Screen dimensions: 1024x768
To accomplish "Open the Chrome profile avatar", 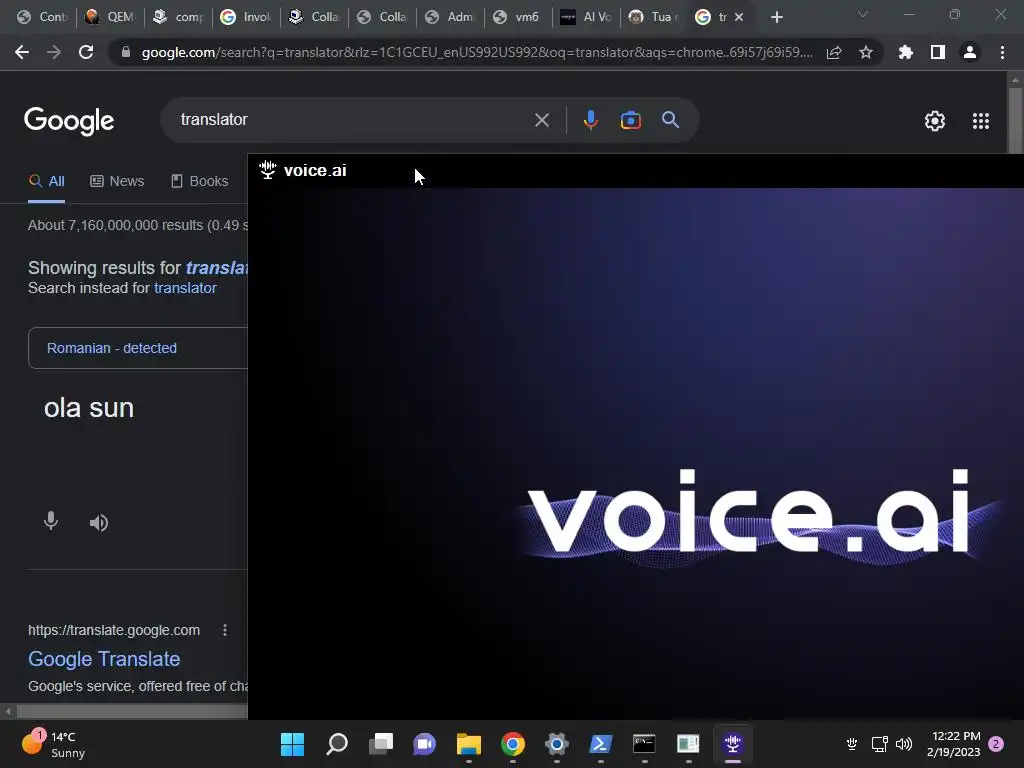I will (970, 52).
